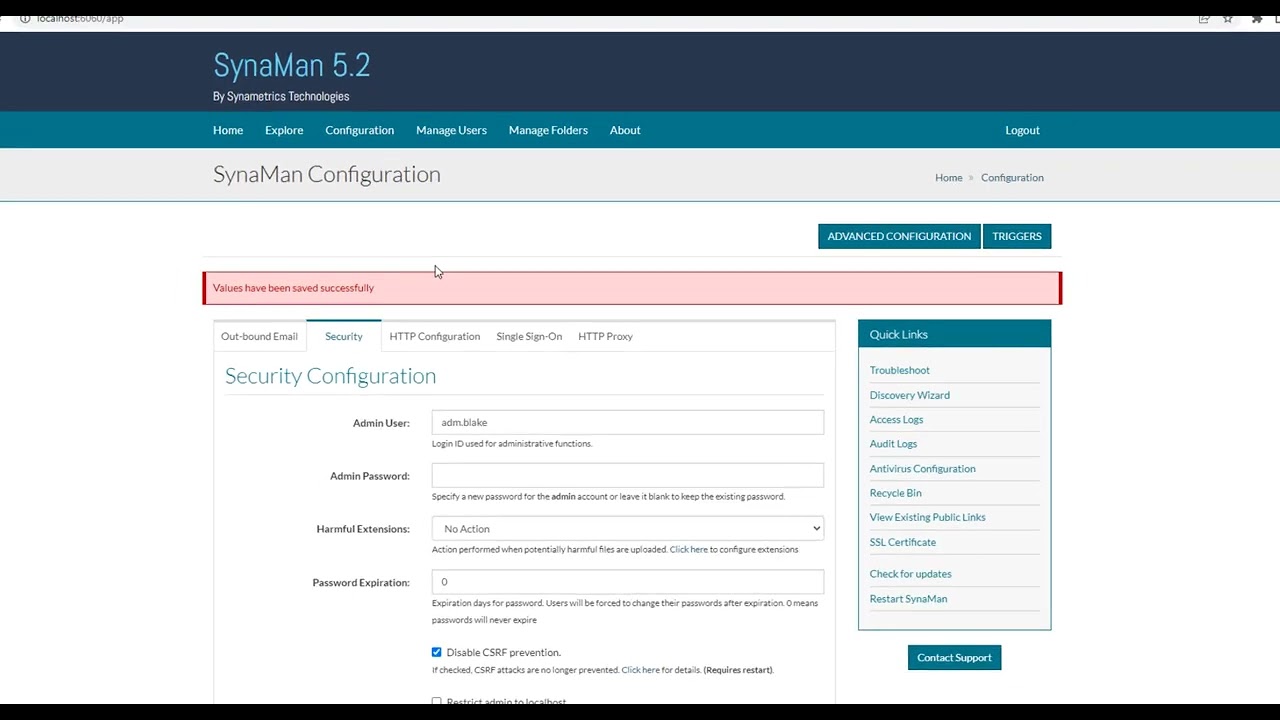Open the Explore menu item
The image size is (1280, 720).
pos(284,130)
